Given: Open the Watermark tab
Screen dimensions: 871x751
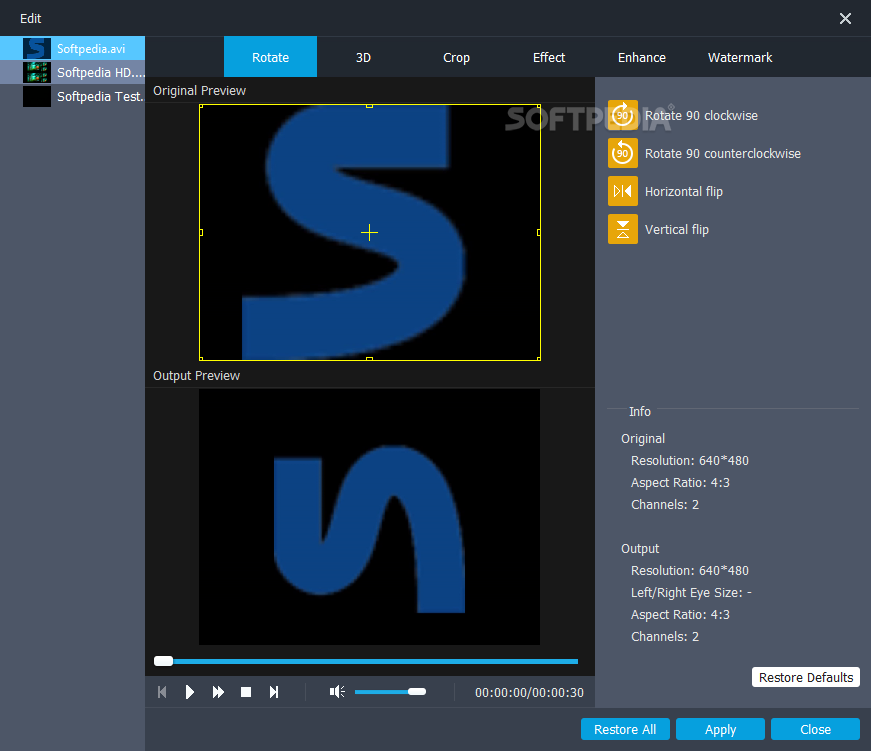Looking at the screenshot, I should point(740,57).
